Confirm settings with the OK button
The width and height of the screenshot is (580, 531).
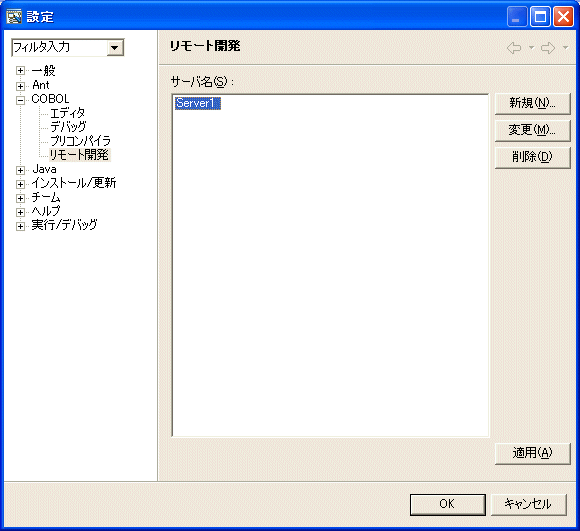(x=448, y=504)
